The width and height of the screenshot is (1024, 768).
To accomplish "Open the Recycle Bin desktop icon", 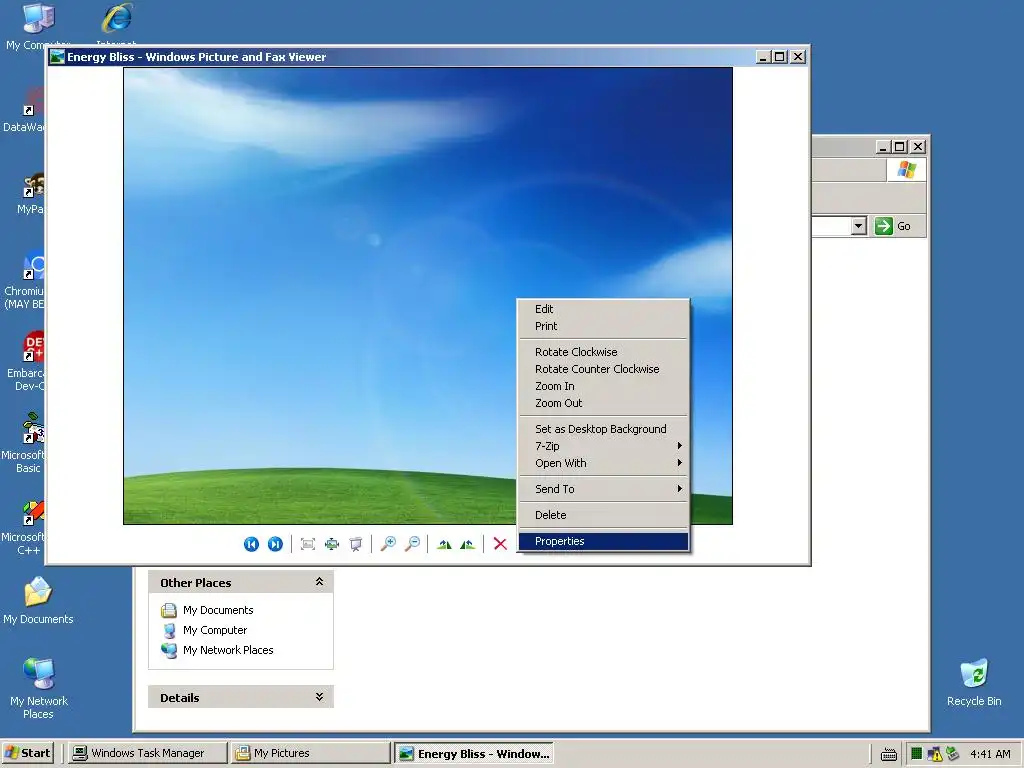I will [x=974, y=682].
